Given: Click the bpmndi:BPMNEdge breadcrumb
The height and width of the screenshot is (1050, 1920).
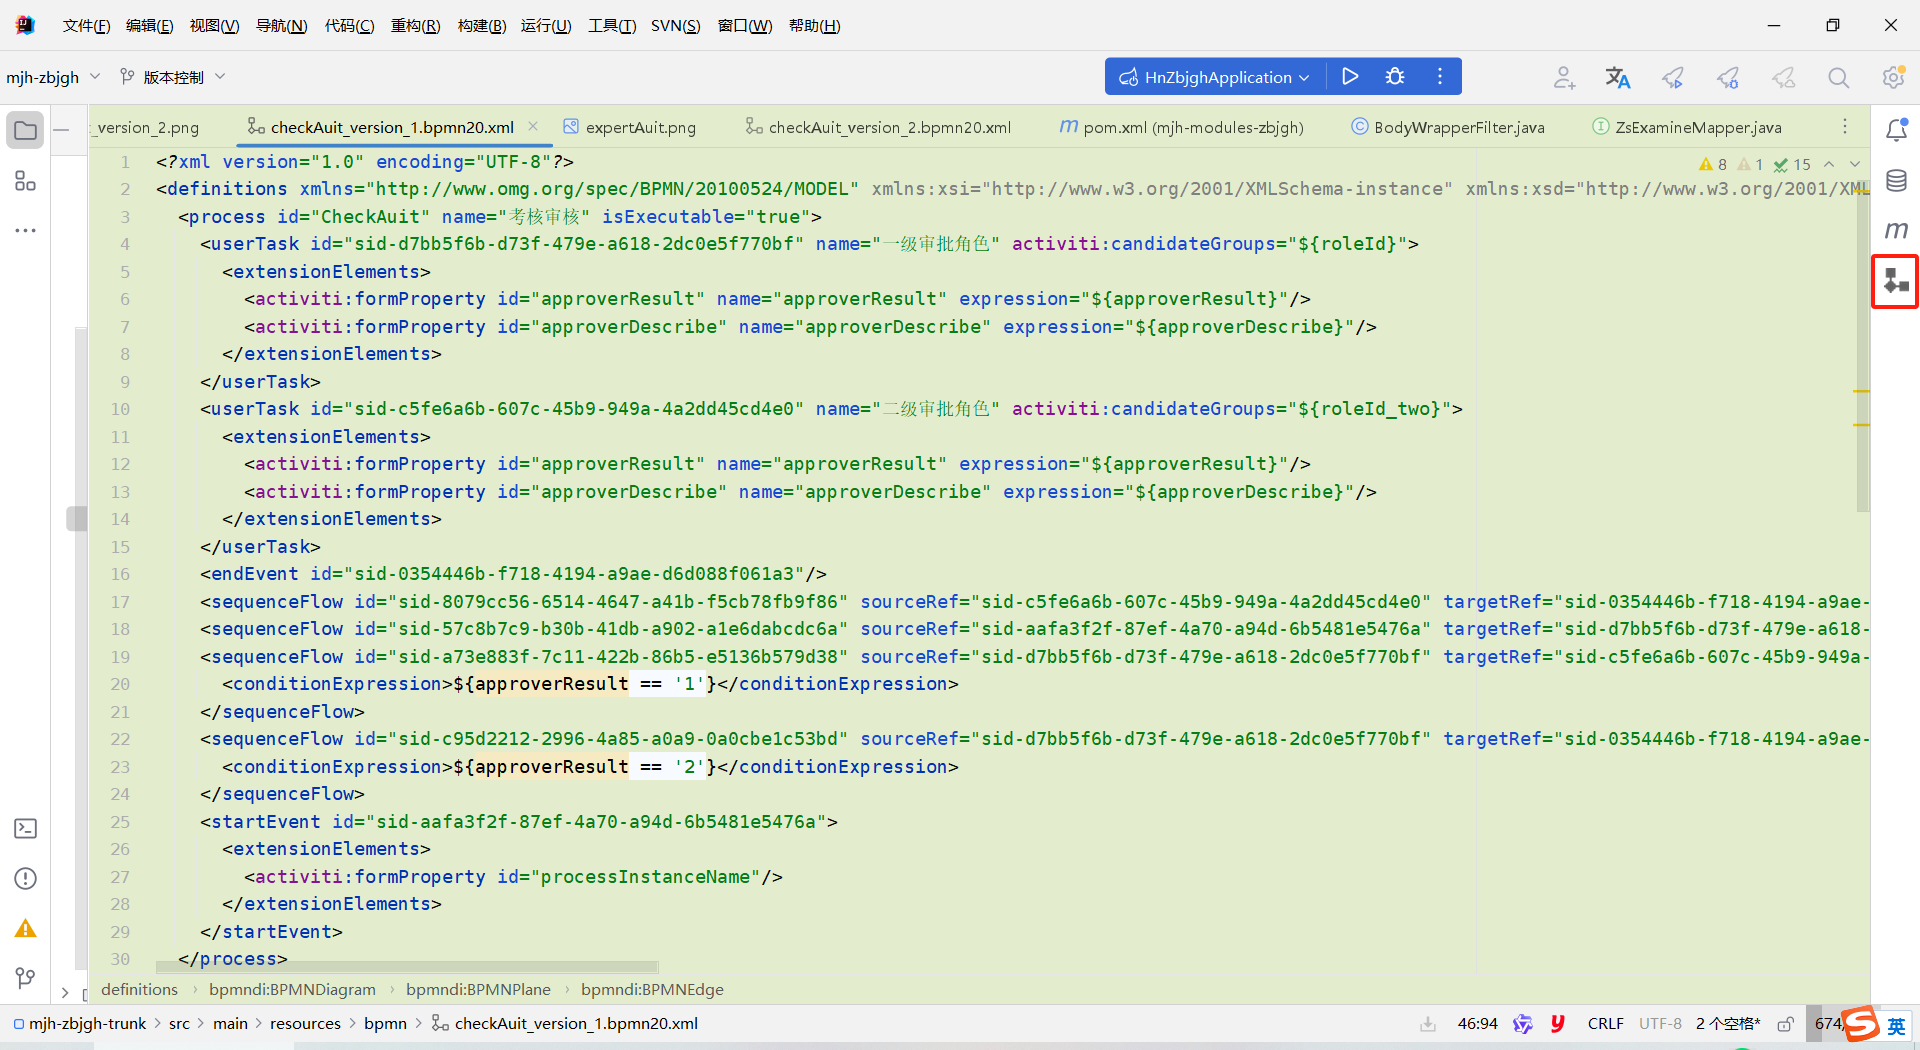Looking at the screenshot, I should tap(653, 989).
